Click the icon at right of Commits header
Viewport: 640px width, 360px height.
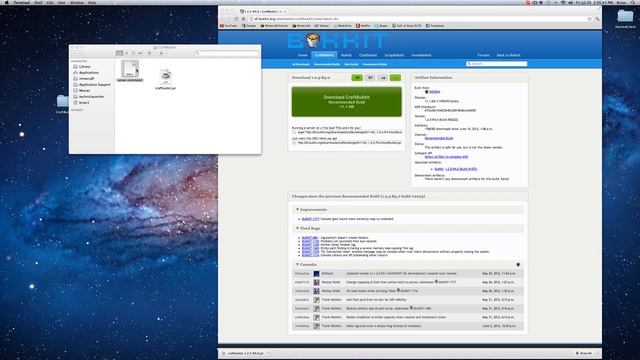click(518, 264)
